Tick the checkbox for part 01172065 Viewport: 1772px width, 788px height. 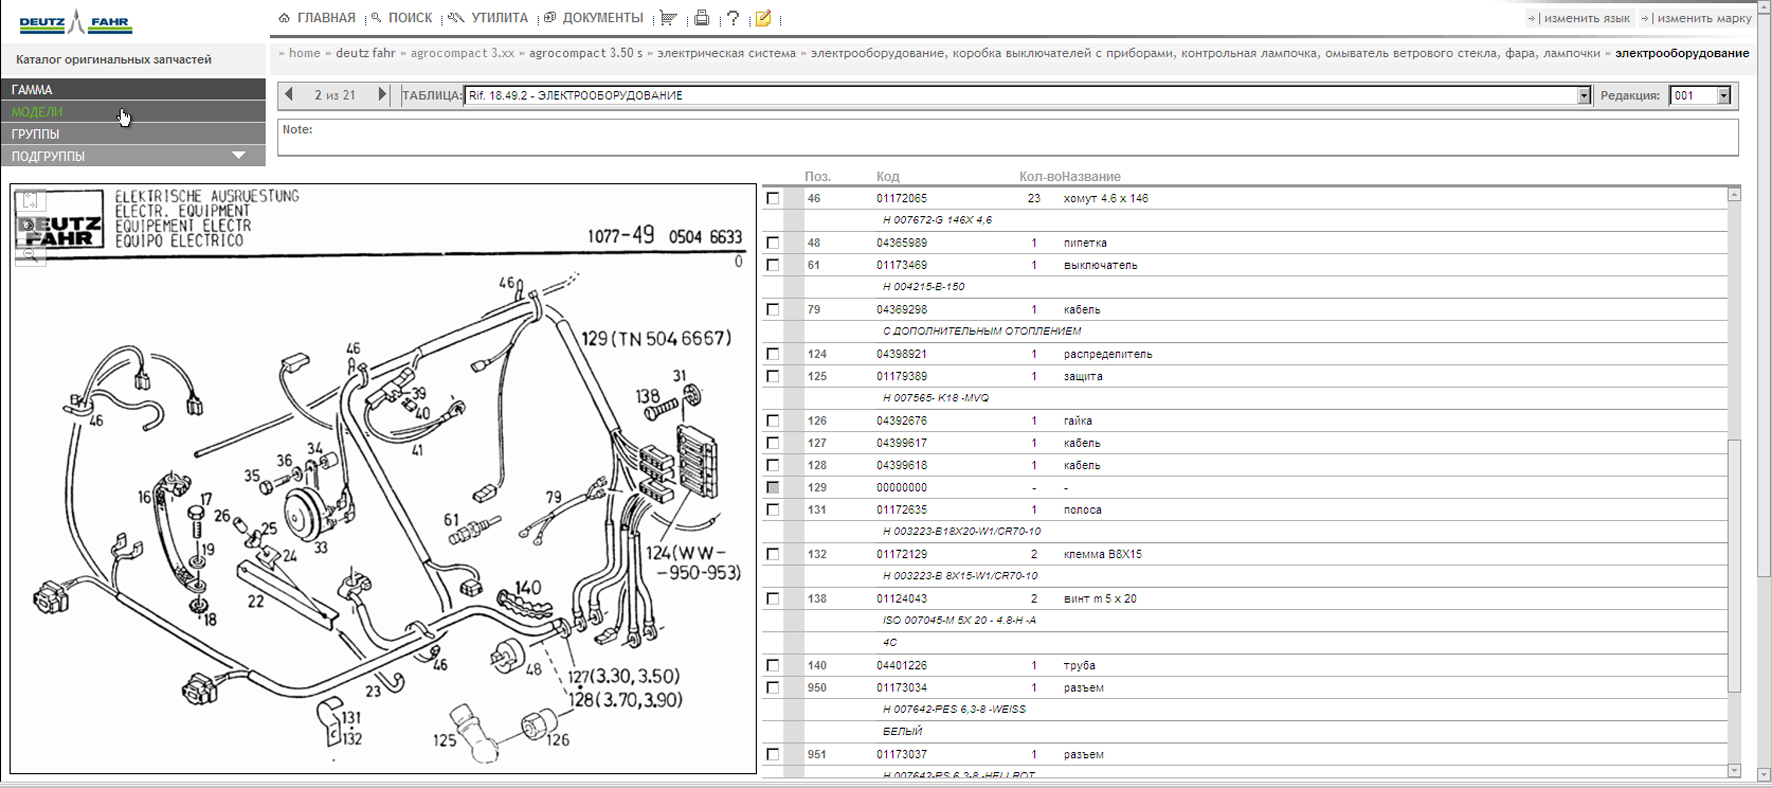(773, 199)
